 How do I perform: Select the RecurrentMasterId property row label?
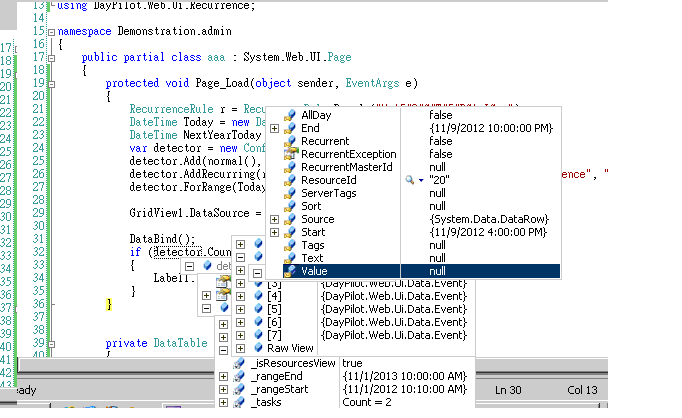point(347,167)
